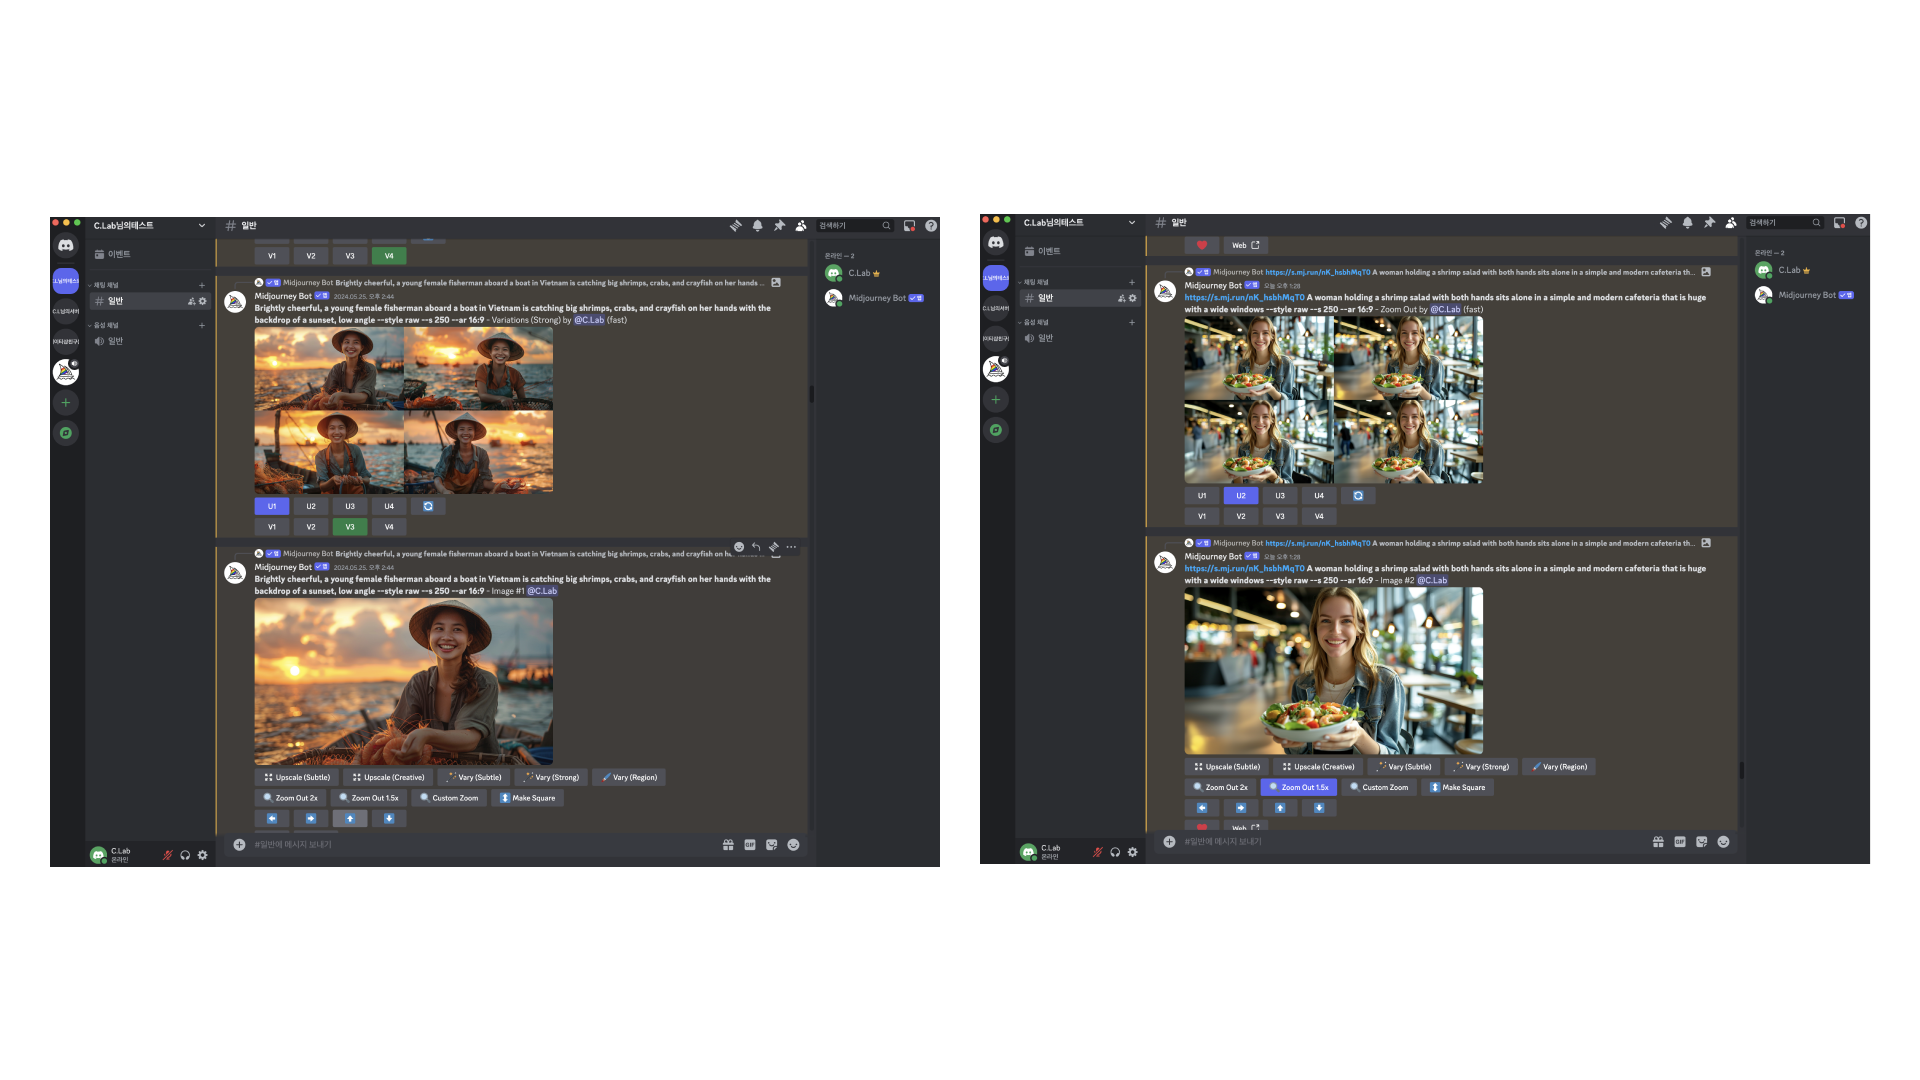Image resolution: width=1920 pixels, height=1080 pixels.
Task: Select 일반 voice channel in left window sidebar
Action: click(x=115, y=341)
